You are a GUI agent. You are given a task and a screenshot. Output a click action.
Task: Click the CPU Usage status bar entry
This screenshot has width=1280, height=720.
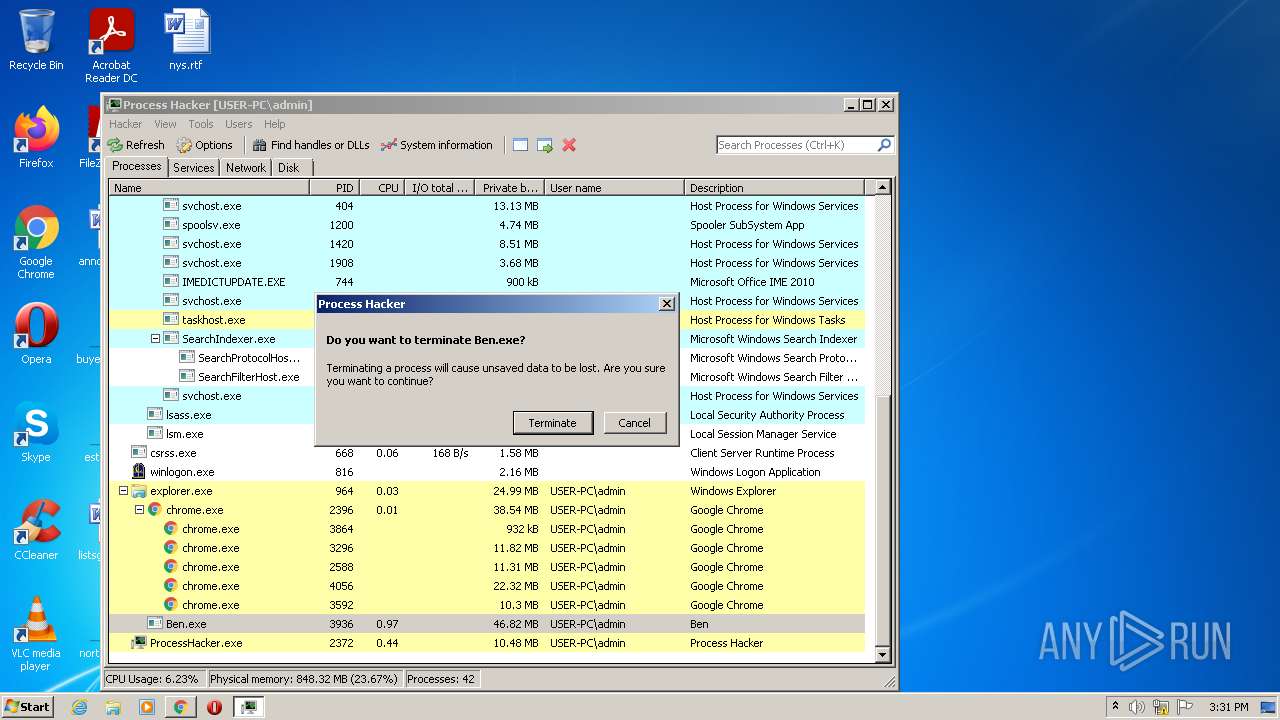(x=153, y=679)
